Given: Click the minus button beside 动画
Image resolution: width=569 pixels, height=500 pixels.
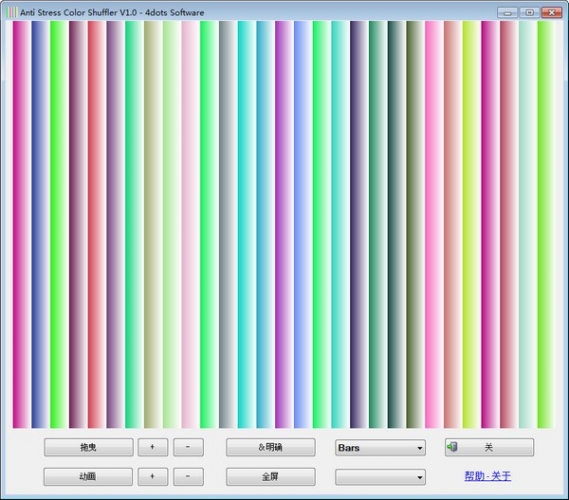Looking at the screenshot, I should [x=188, y=476].
